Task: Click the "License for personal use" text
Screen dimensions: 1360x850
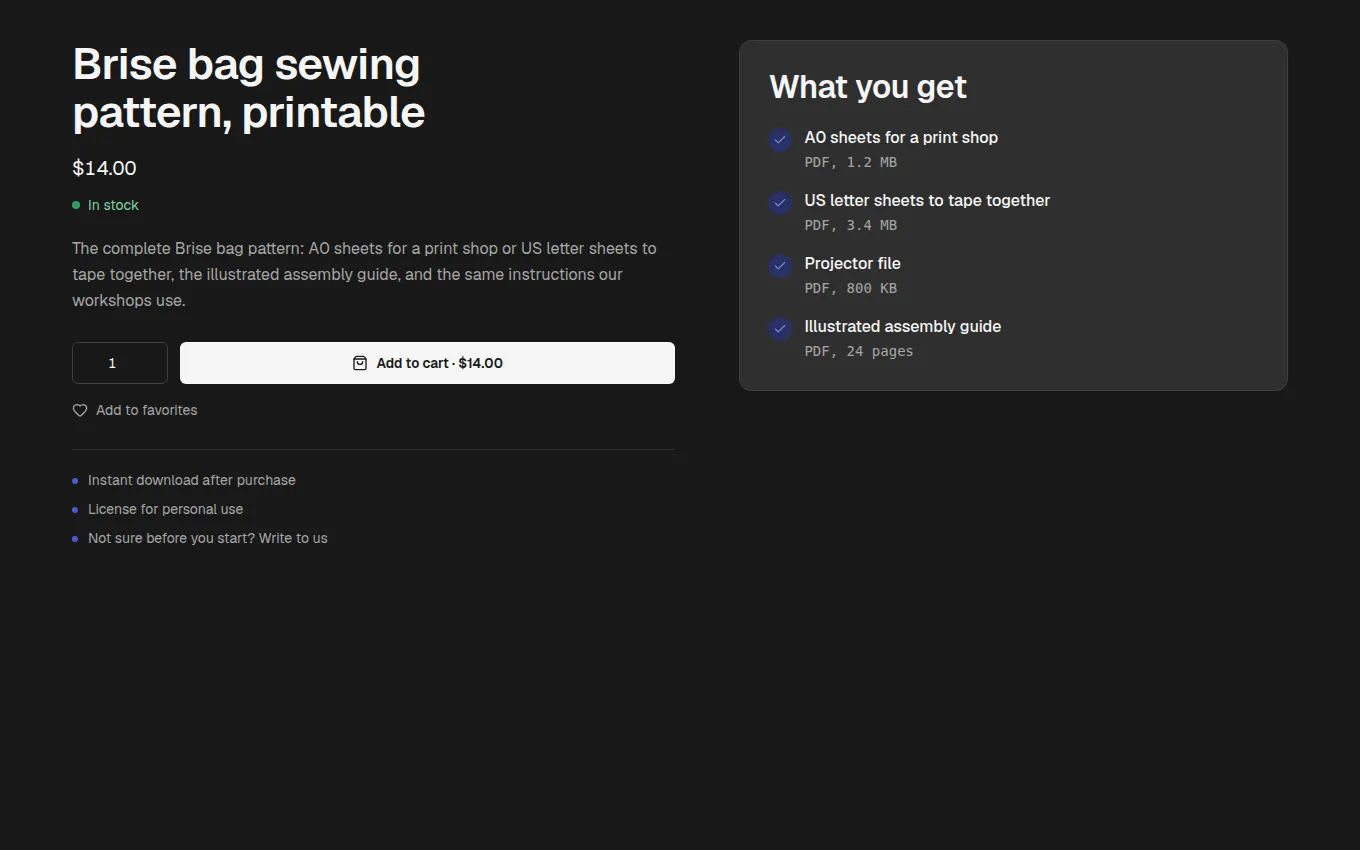Action: point(166,509)
